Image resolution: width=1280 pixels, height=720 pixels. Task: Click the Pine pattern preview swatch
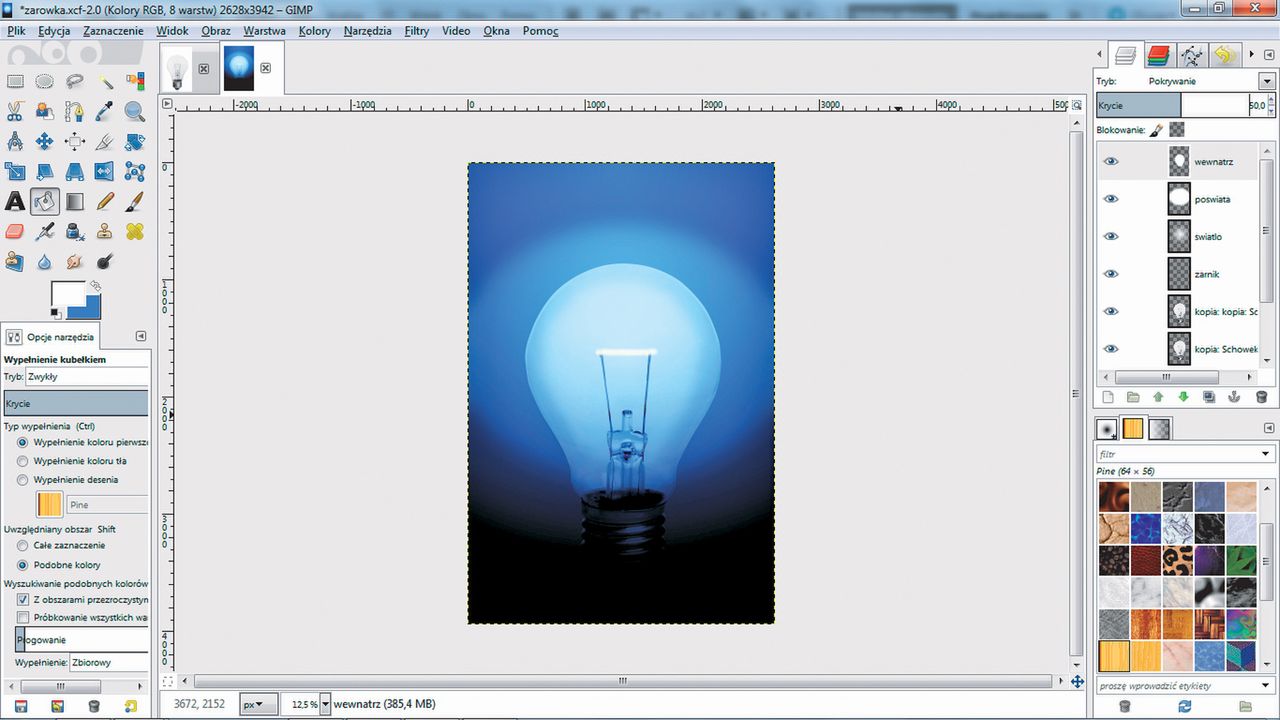(x=50, y=504)
